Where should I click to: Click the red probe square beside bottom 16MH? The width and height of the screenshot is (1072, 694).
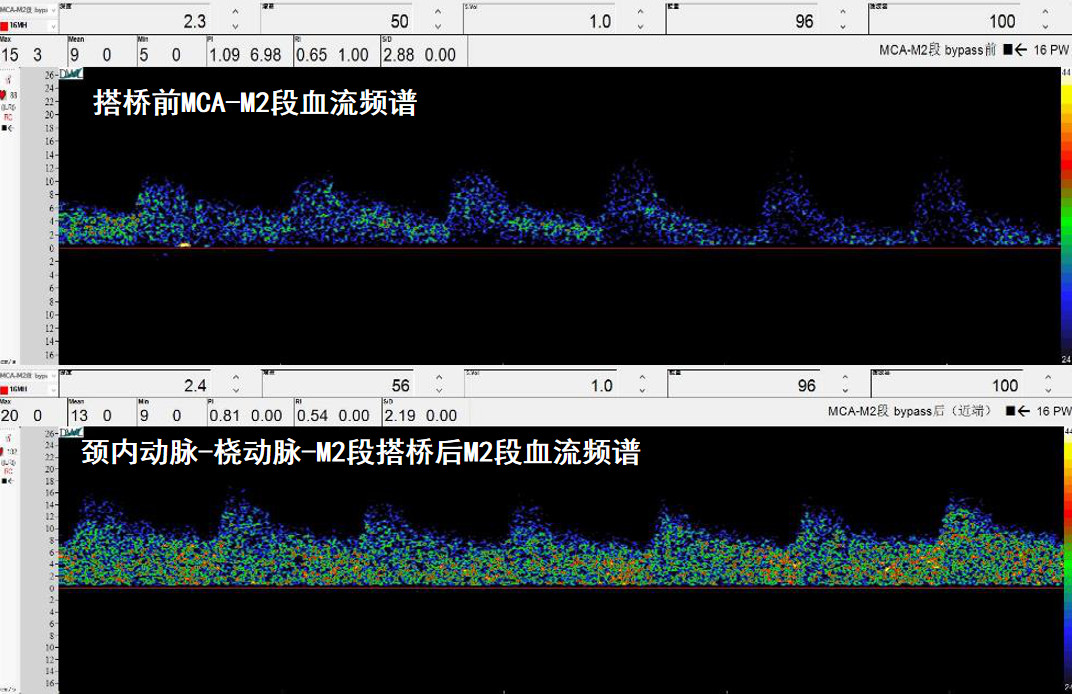(x=4, y=389)
